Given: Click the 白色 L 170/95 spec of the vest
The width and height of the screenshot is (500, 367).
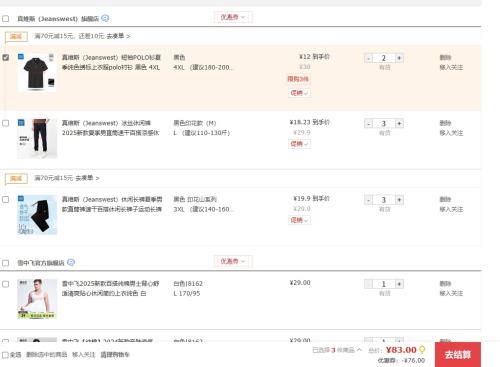Looking at the screenshot, I should [x=188, y=288].
